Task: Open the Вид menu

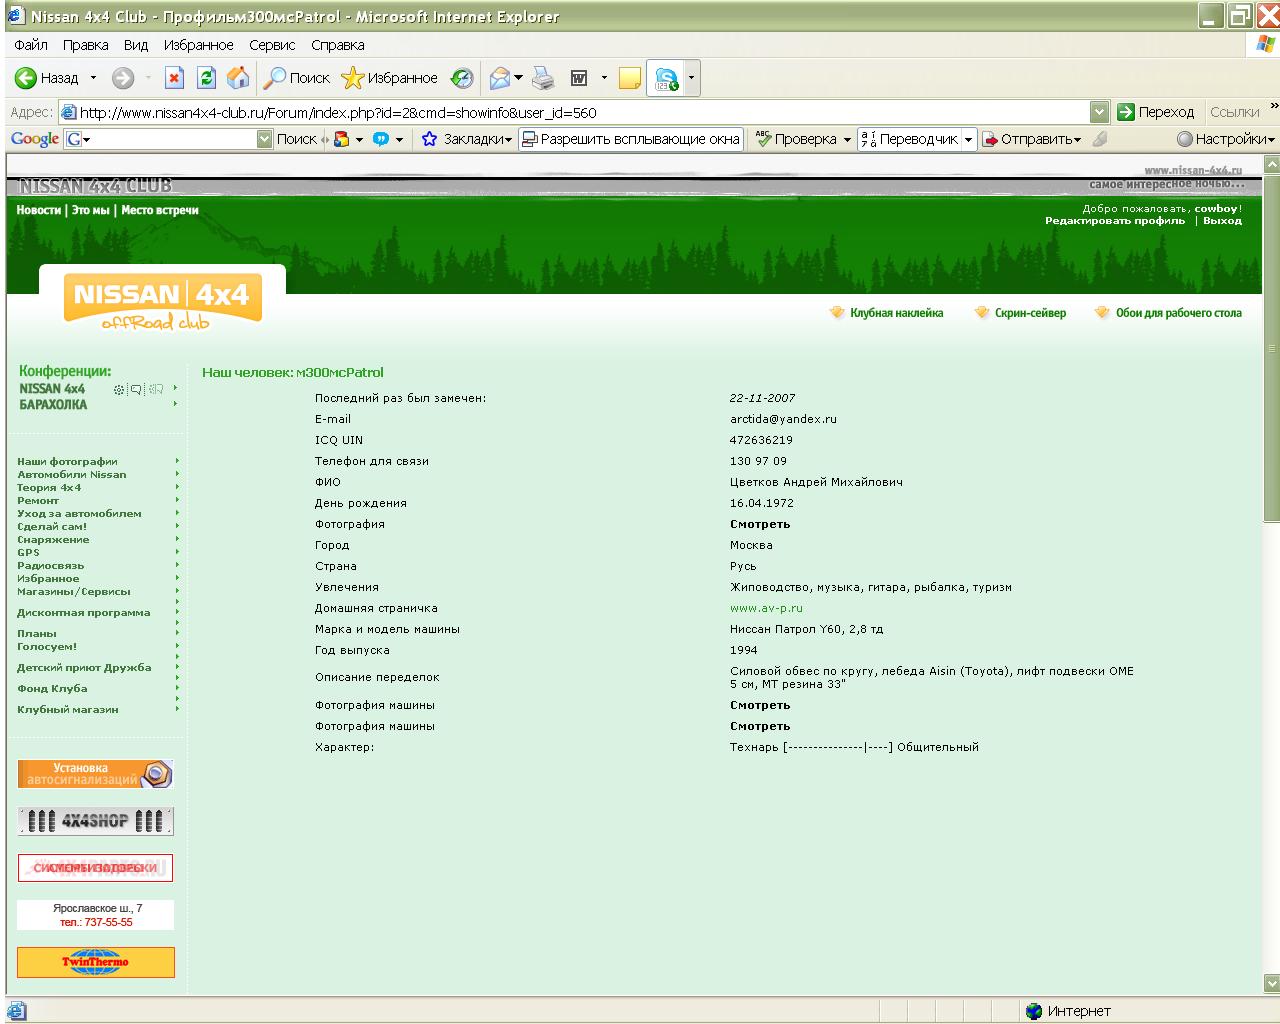Action: coord(136,45)
